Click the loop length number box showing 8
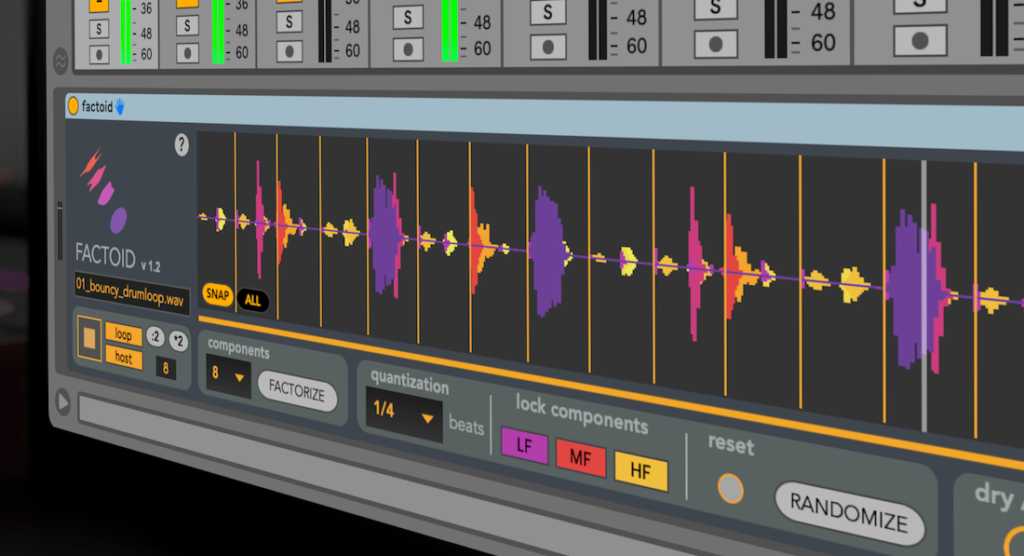This screenshot has height=556, width=1024. click(166, 368)
